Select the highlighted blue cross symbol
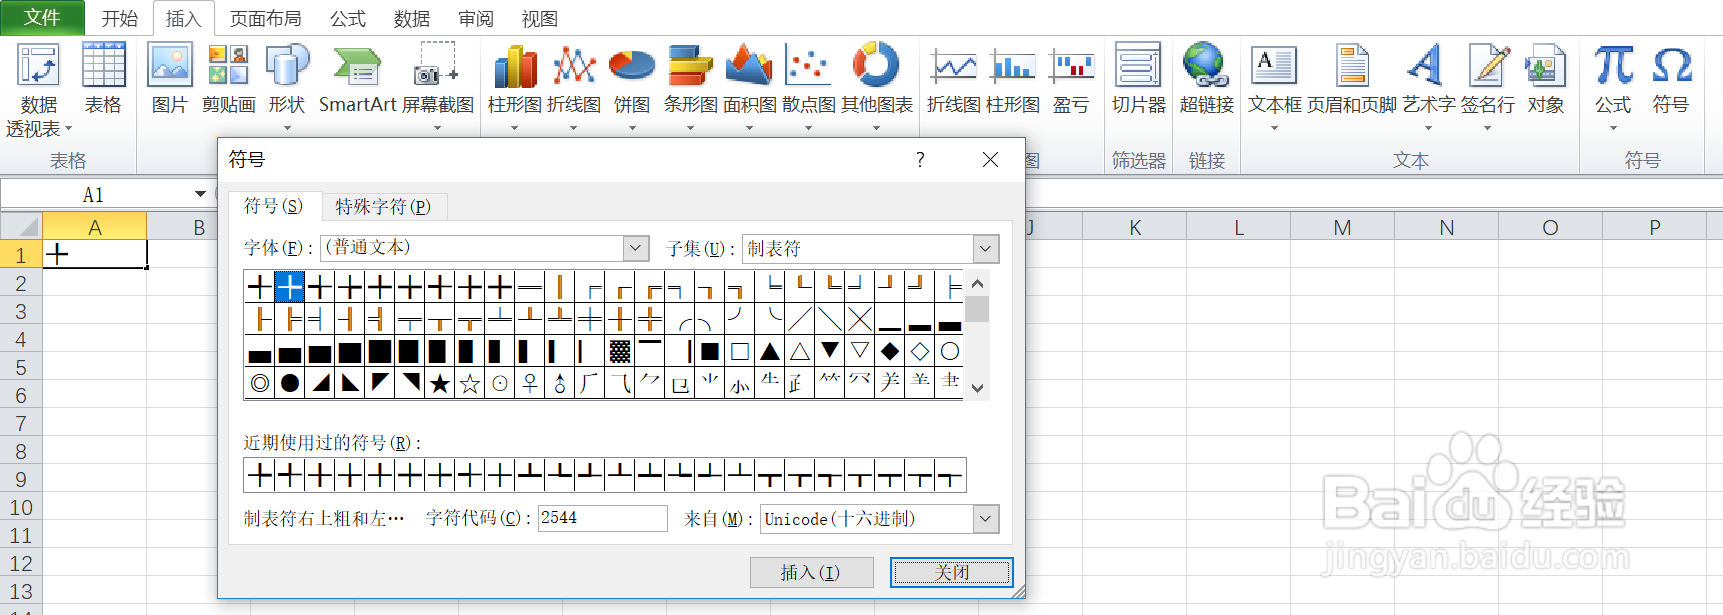 290,287
